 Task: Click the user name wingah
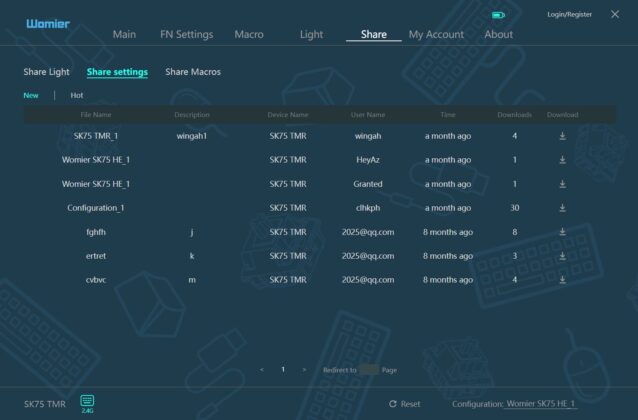point(368,136)
